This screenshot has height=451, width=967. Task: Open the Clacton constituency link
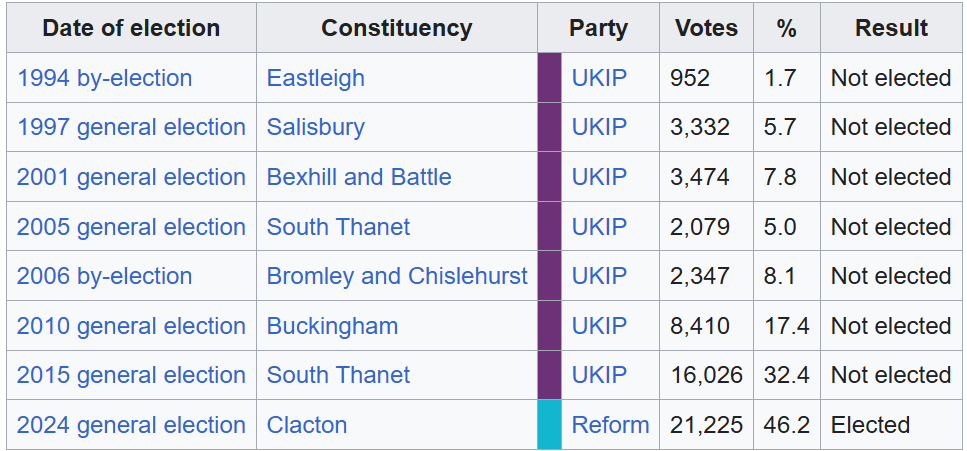(x=306, y=425)
